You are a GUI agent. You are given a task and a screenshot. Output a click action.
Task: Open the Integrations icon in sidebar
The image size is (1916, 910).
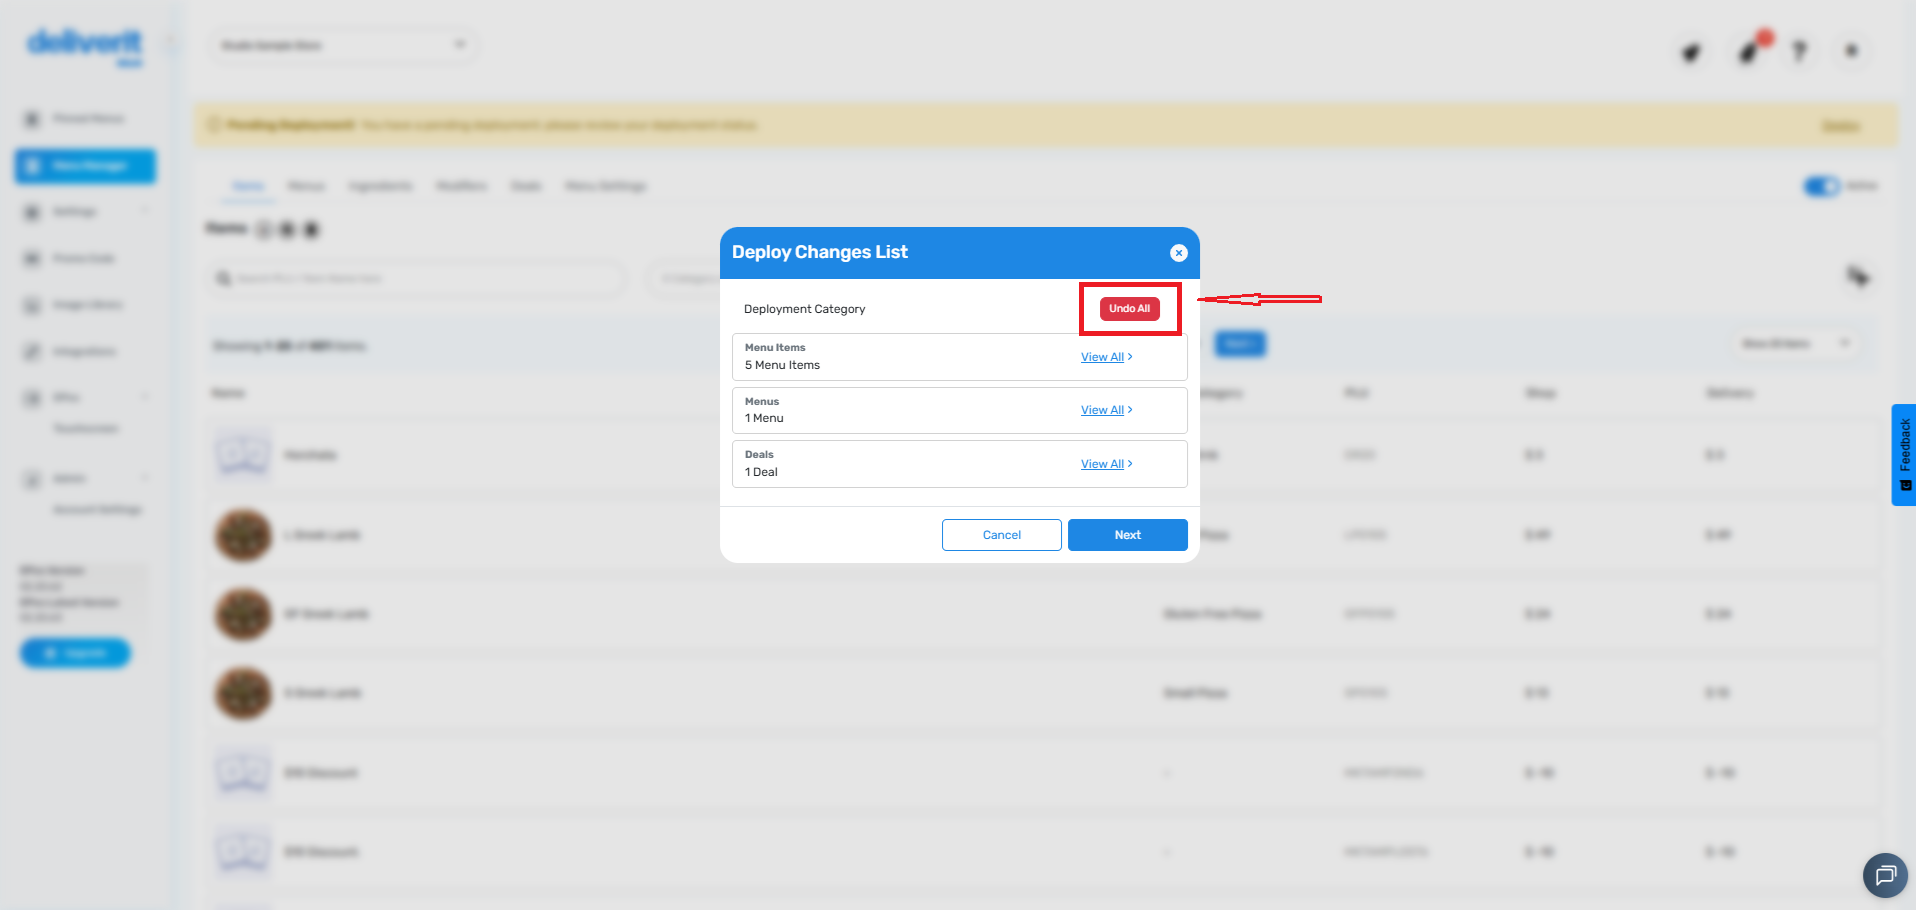click(30, 351)
